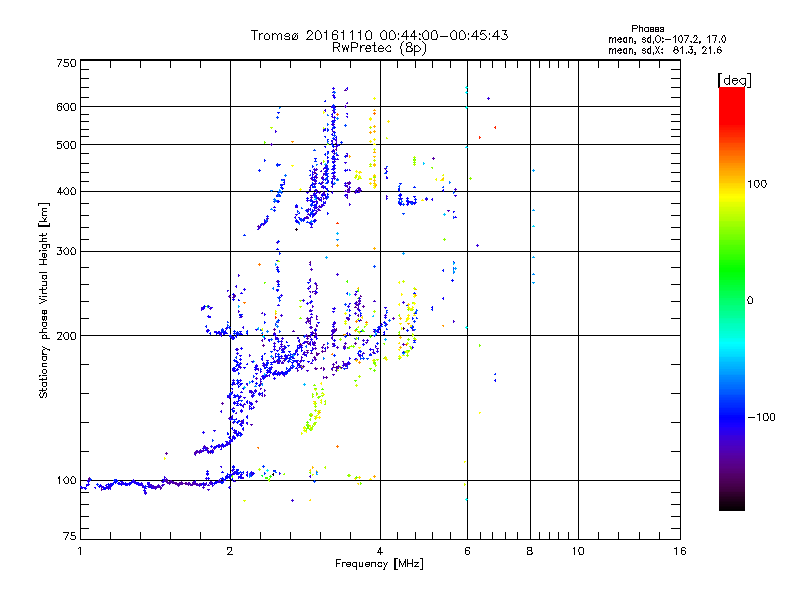Click the '8' frequency axis tick label
The image size is (800, 600).
(530, 551)
